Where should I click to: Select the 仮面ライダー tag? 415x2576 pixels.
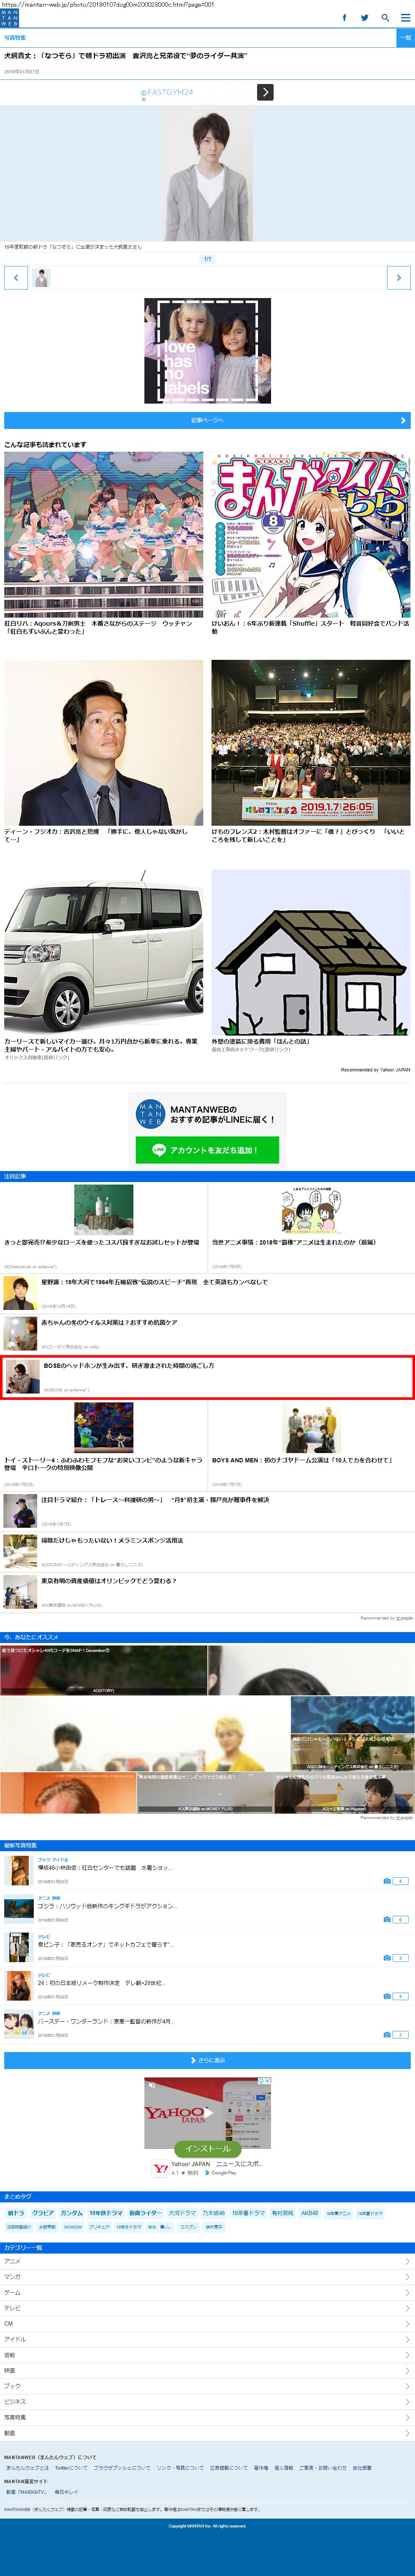pyautogui.click(x=144, y=2213)
